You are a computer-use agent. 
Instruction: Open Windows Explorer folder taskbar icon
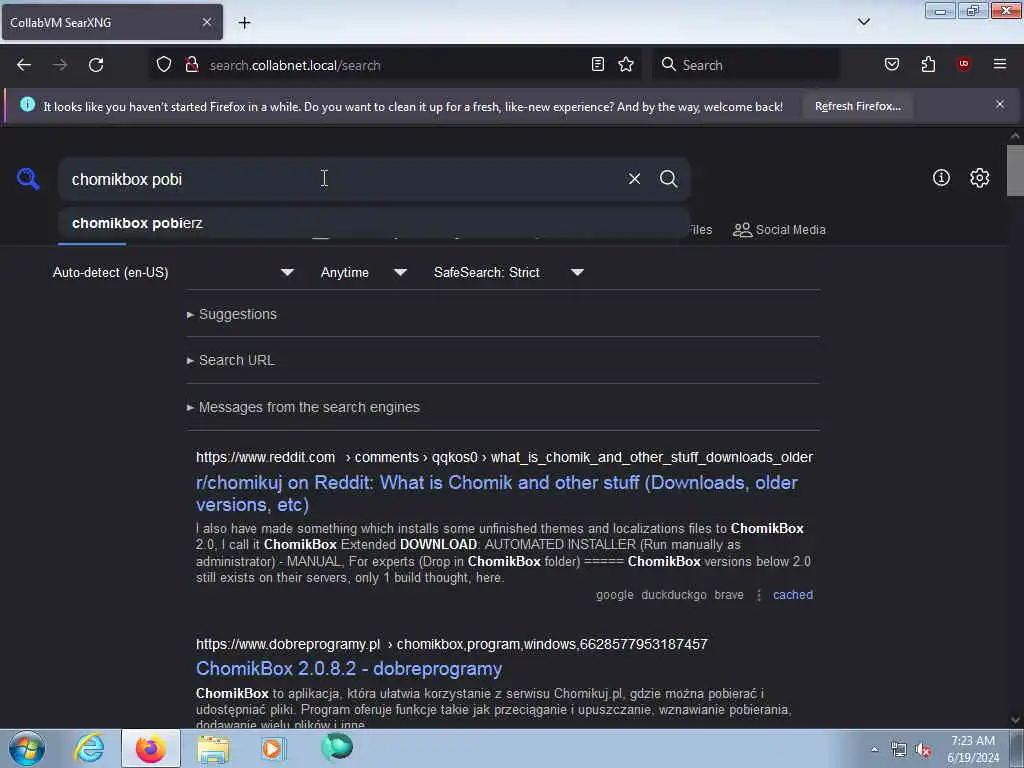click(213, 750)
